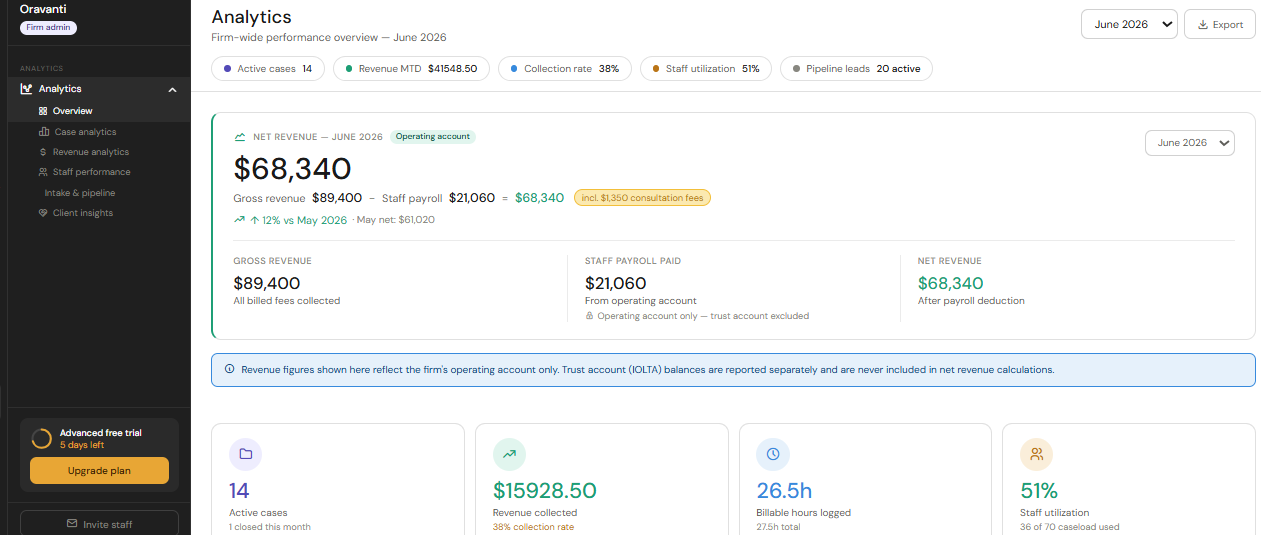Click the Collection rate 38% chip
1261x535 pixels.
coord(564,69)
